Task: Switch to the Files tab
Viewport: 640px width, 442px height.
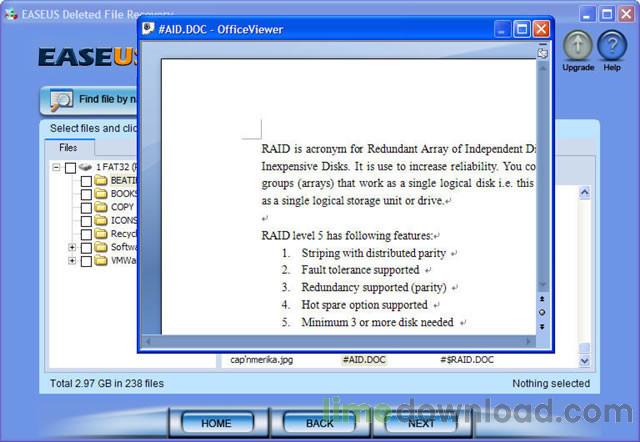Action: point(69,147)
